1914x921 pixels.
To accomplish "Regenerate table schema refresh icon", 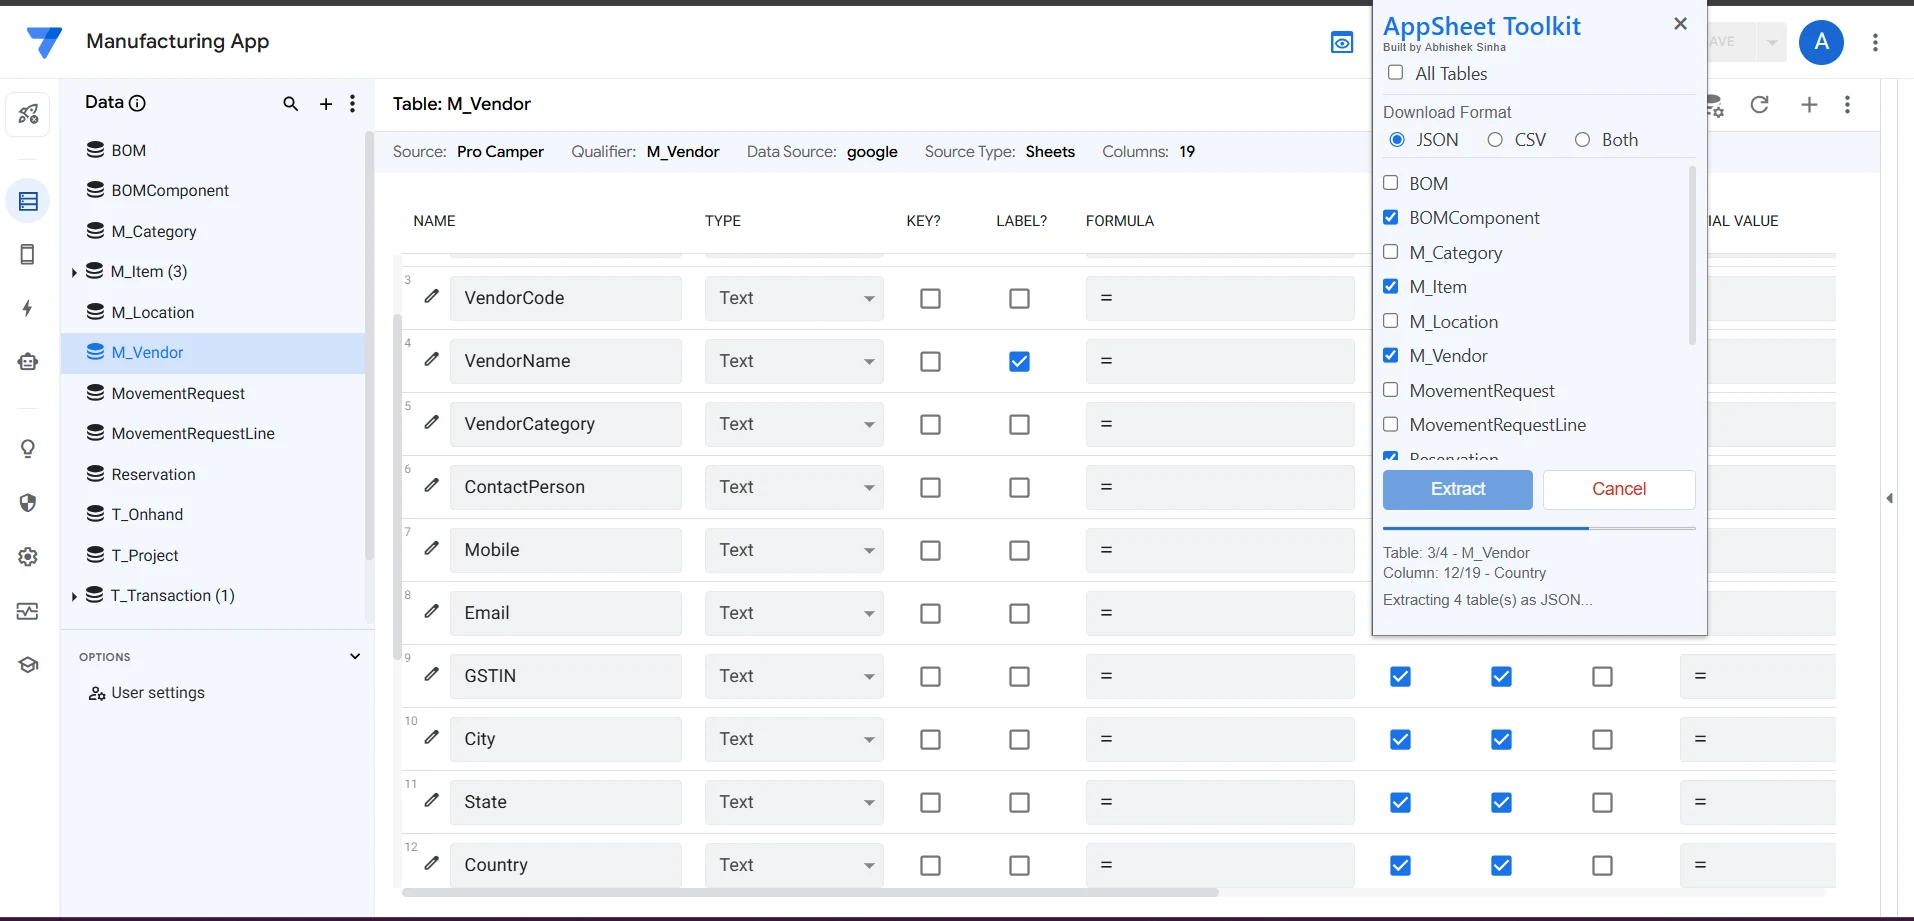I will tap(1760, 105).
